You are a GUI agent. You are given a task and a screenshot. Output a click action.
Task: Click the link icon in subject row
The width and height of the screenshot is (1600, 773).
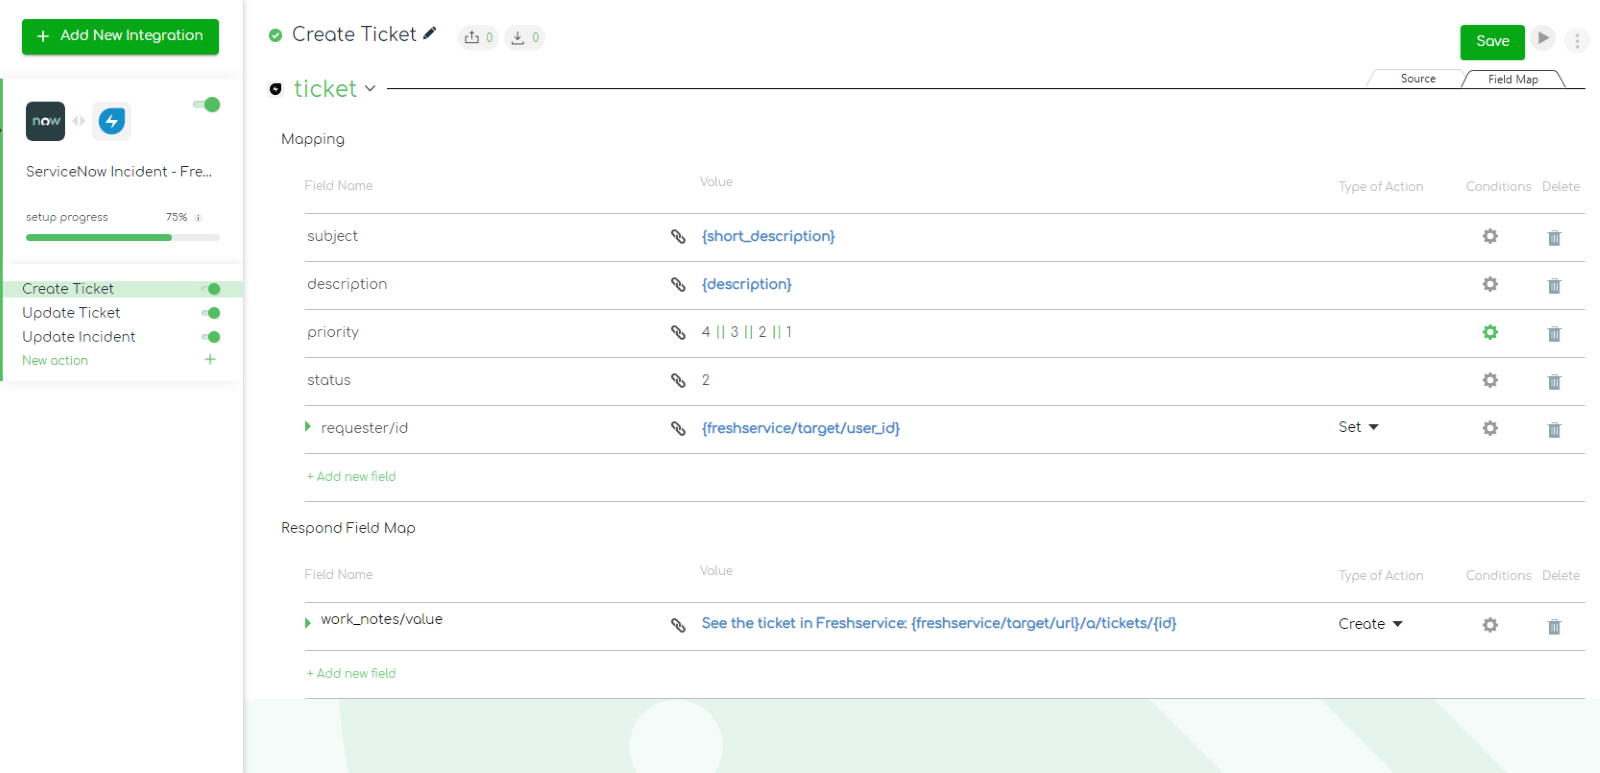click(678, 237)
